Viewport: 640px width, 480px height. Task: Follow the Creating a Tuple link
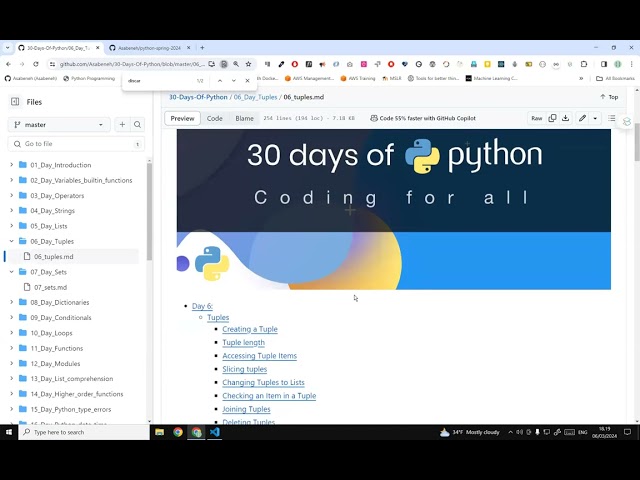(x=250, y=329)
